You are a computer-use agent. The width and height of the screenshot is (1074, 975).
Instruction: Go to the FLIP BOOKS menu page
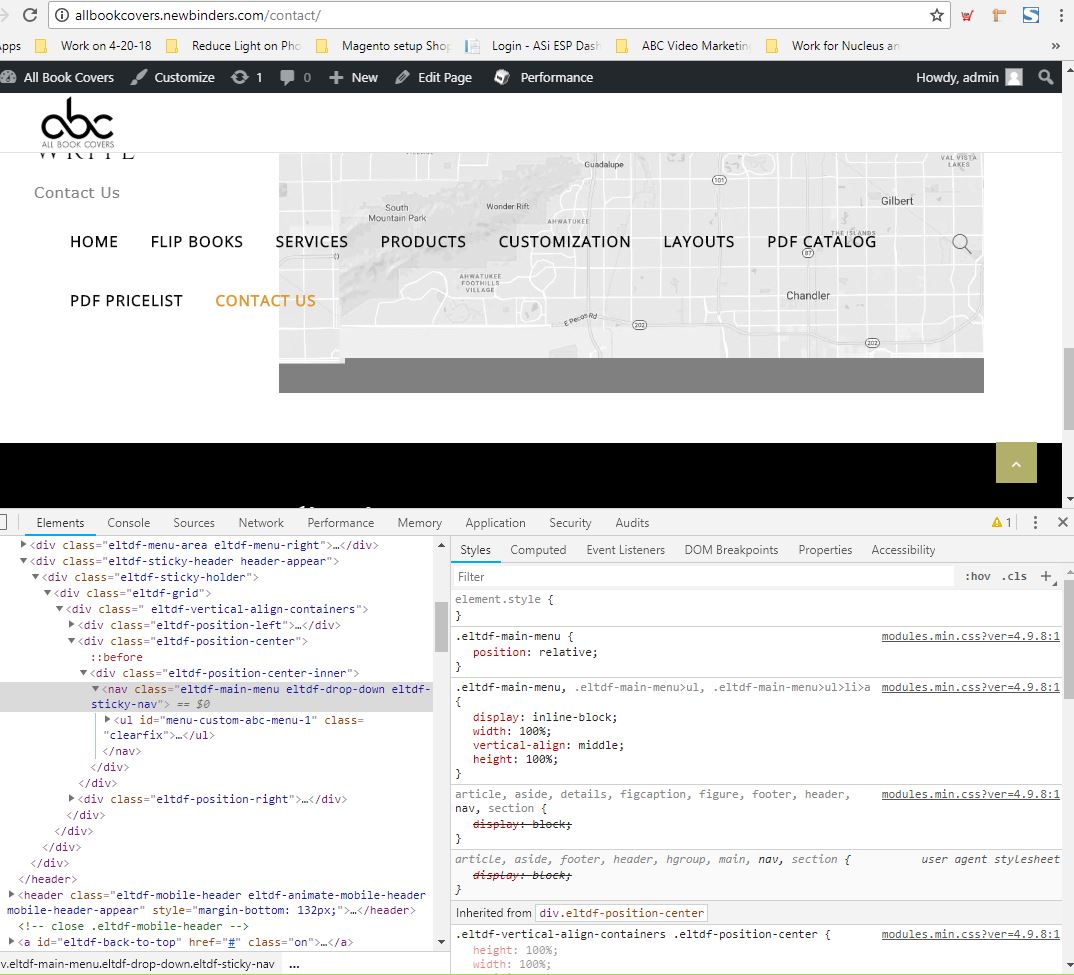(197, 242)
